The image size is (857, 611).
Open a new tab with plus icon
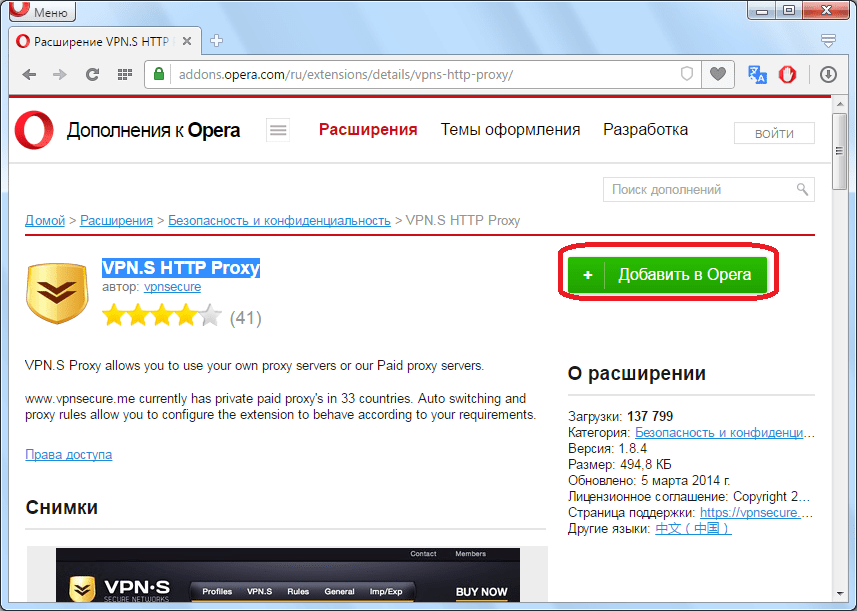coord(216,41)
